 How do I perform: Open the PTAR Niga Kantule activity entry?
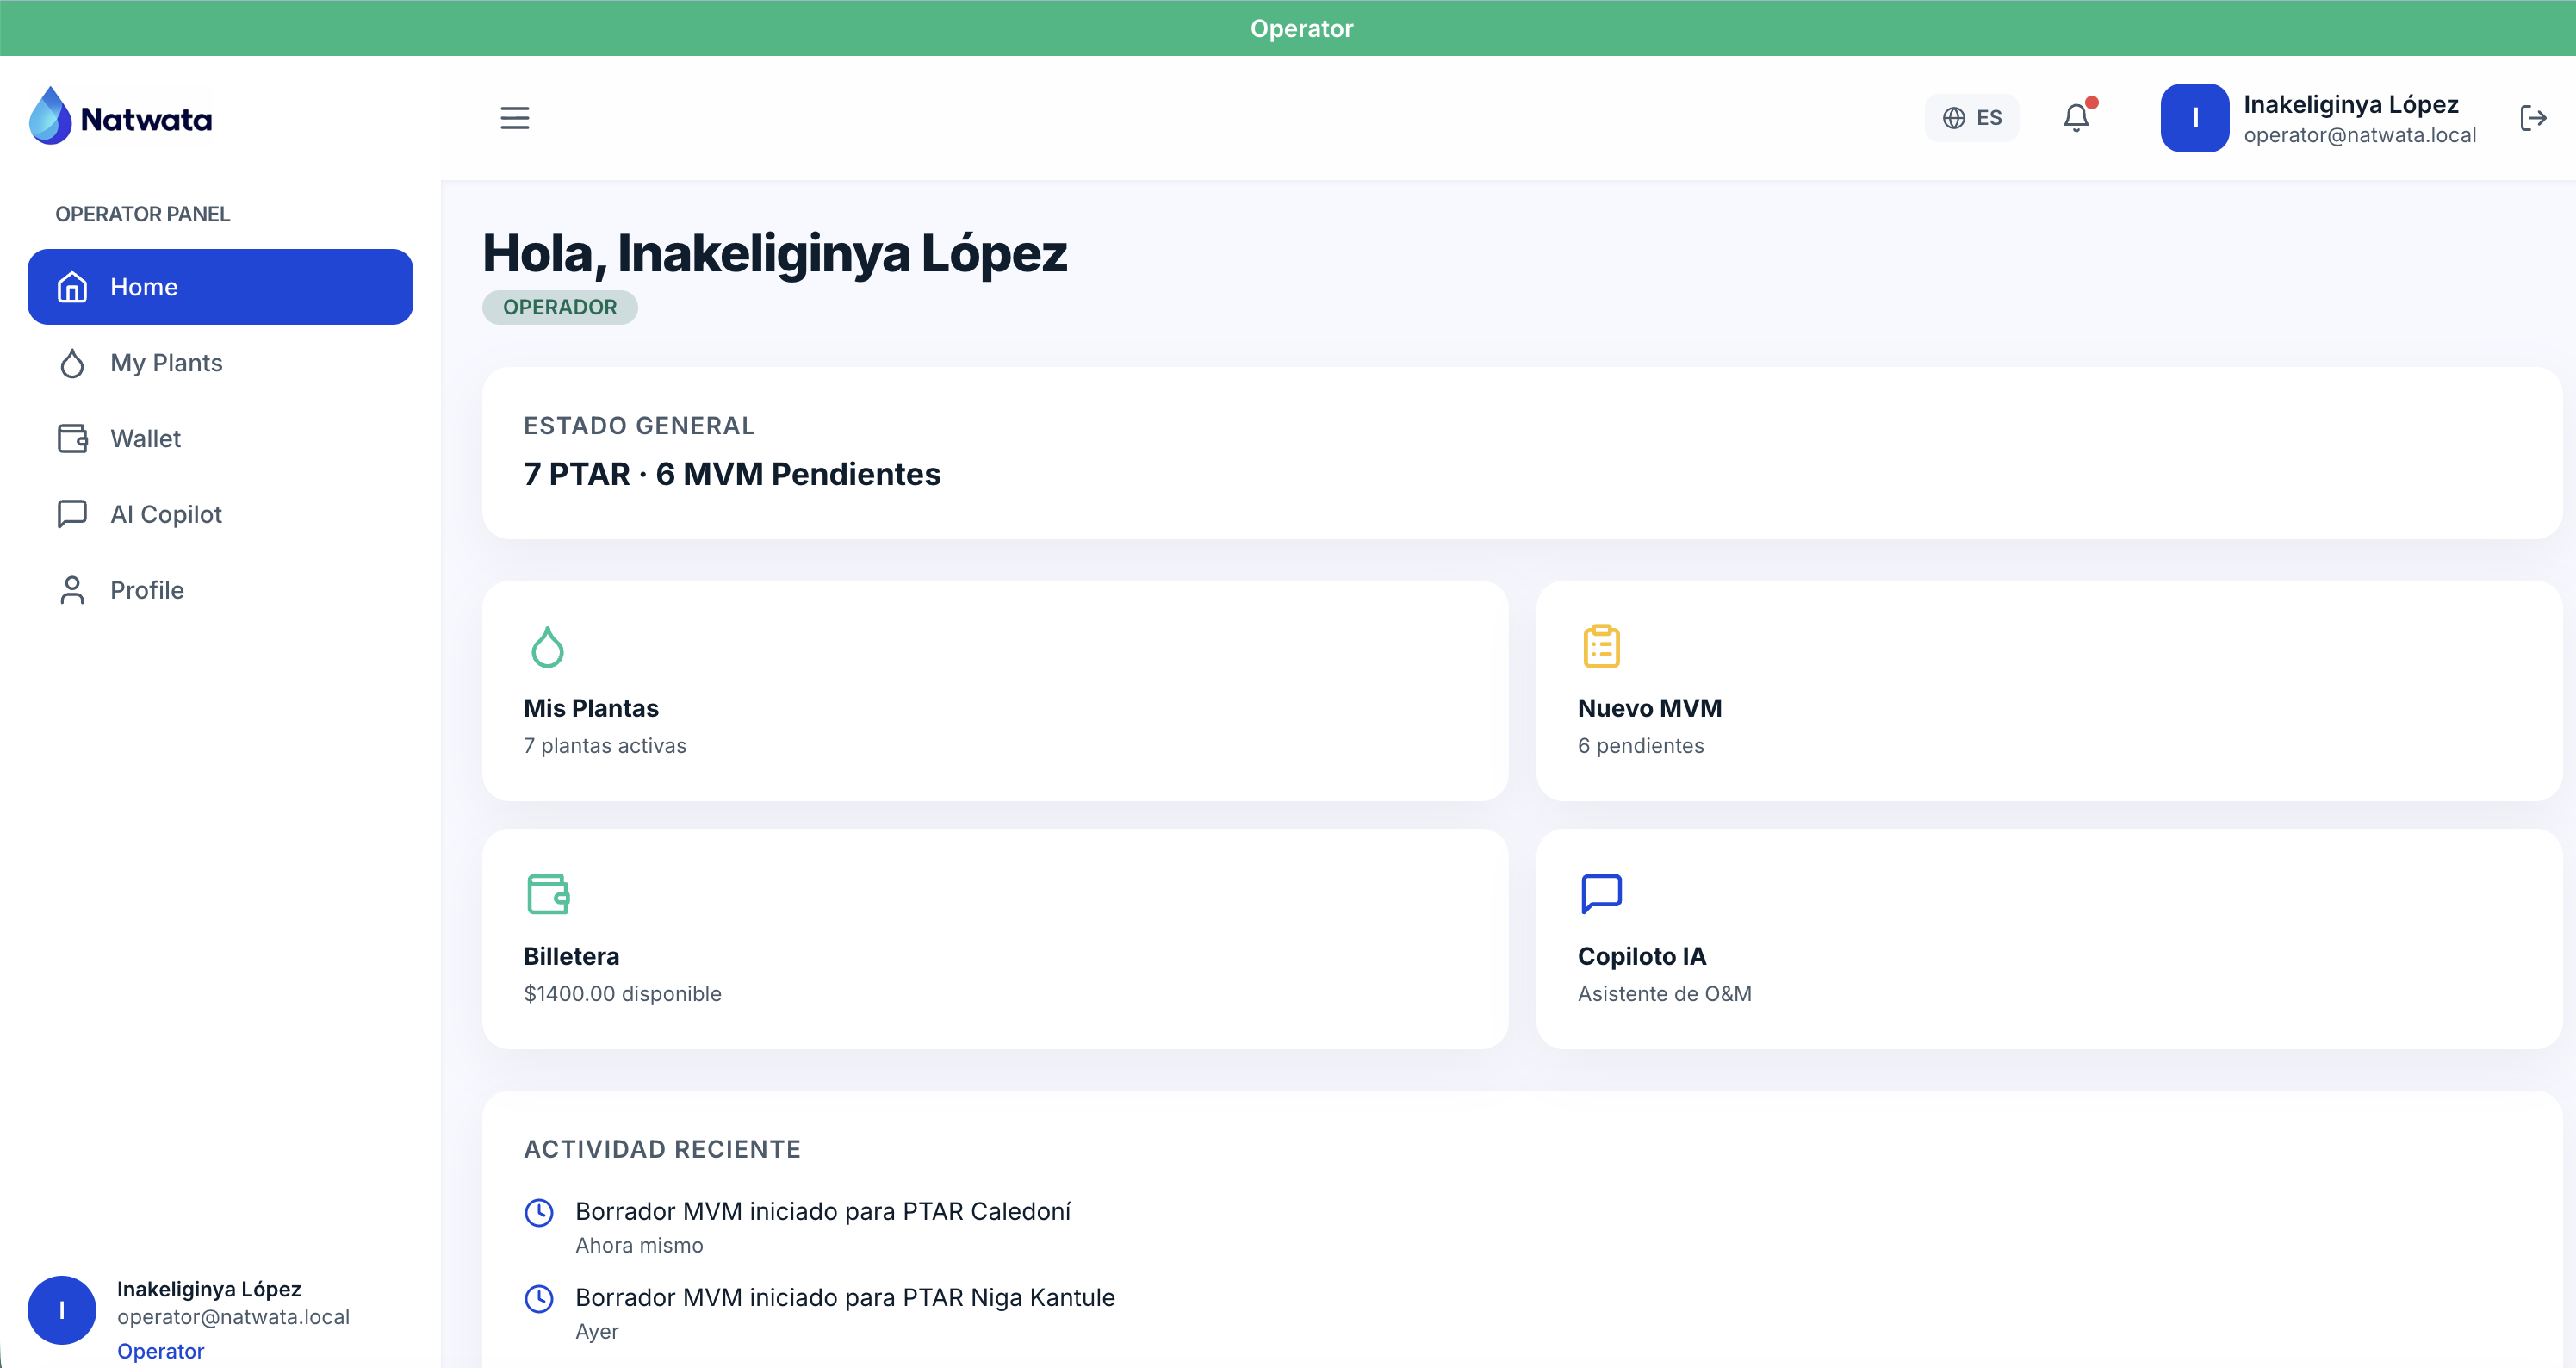point(844,1298)
